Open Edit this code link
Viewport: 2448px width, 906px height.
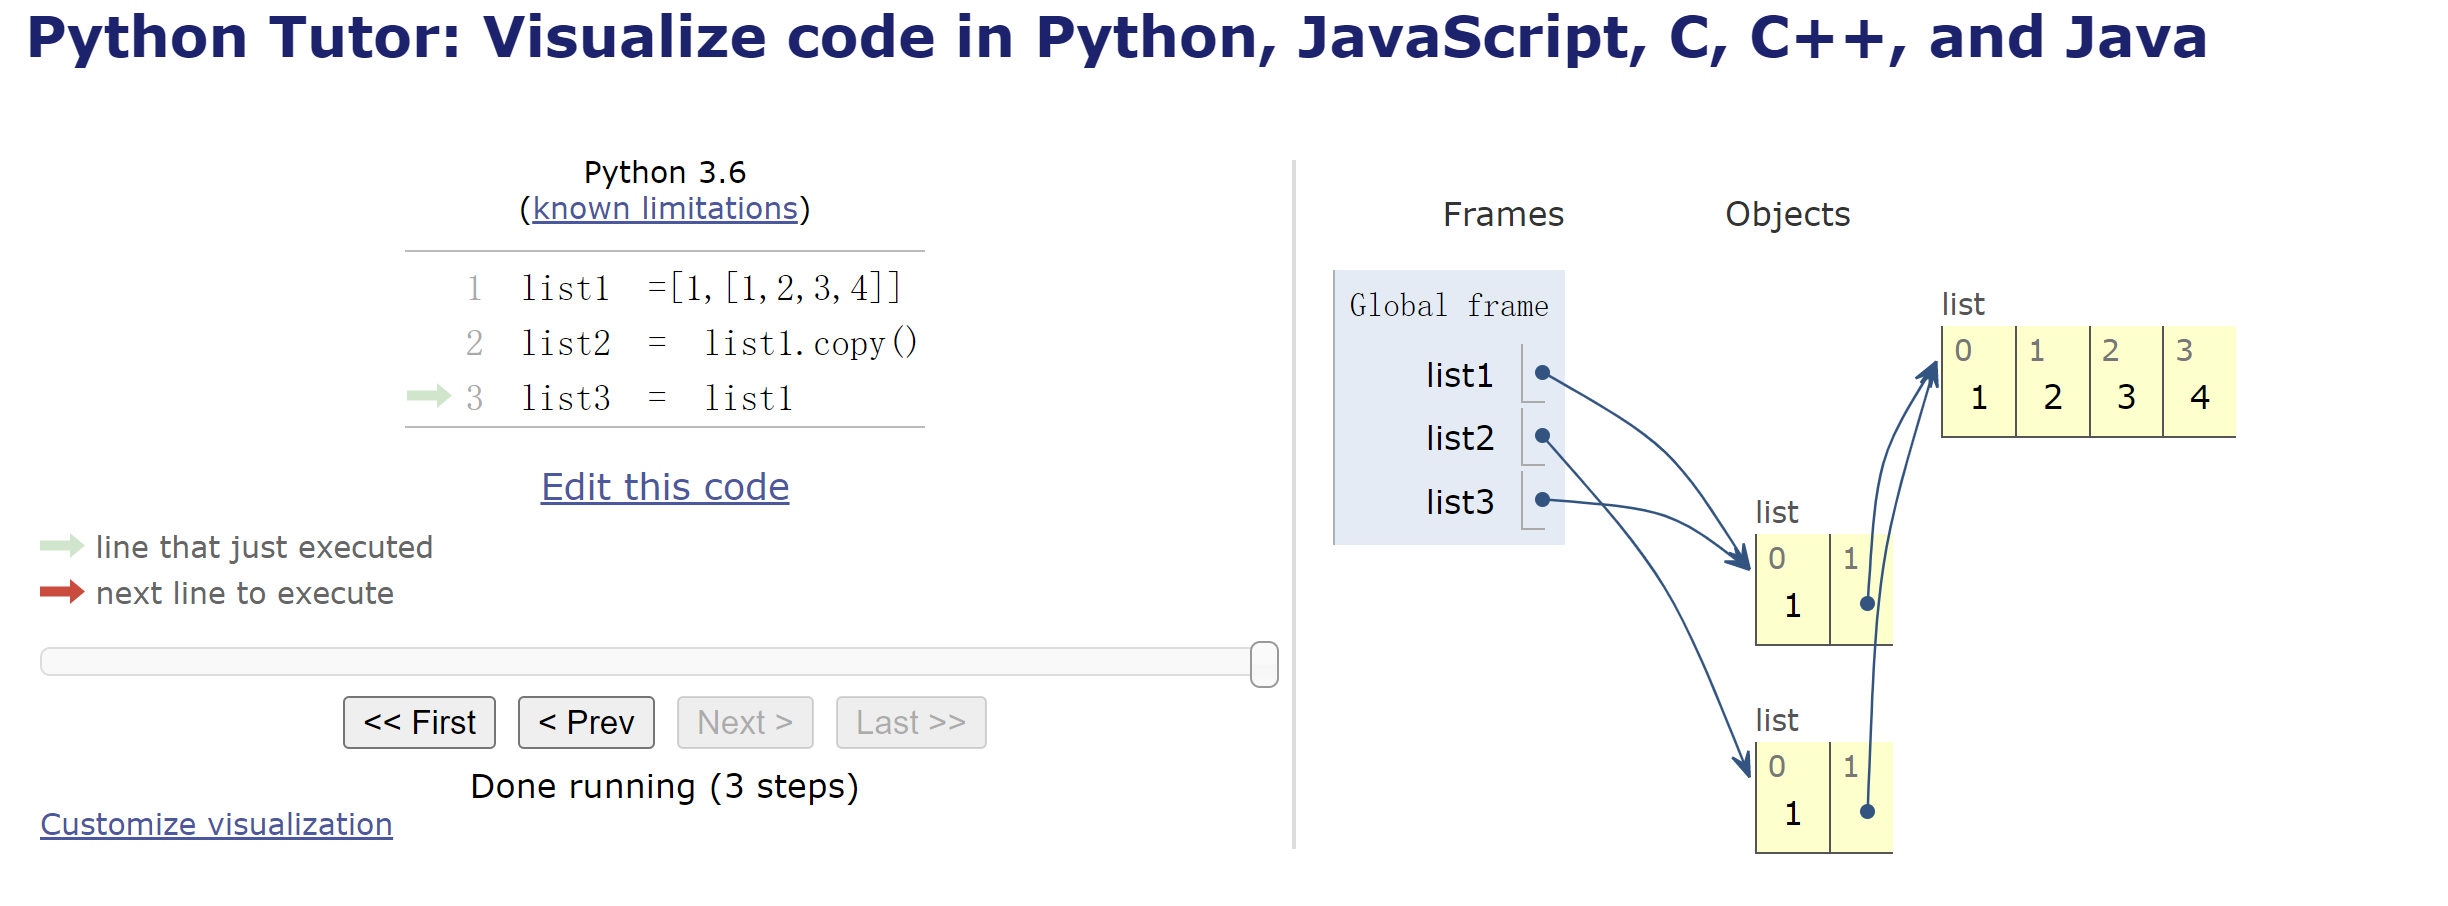coord(665,487)
